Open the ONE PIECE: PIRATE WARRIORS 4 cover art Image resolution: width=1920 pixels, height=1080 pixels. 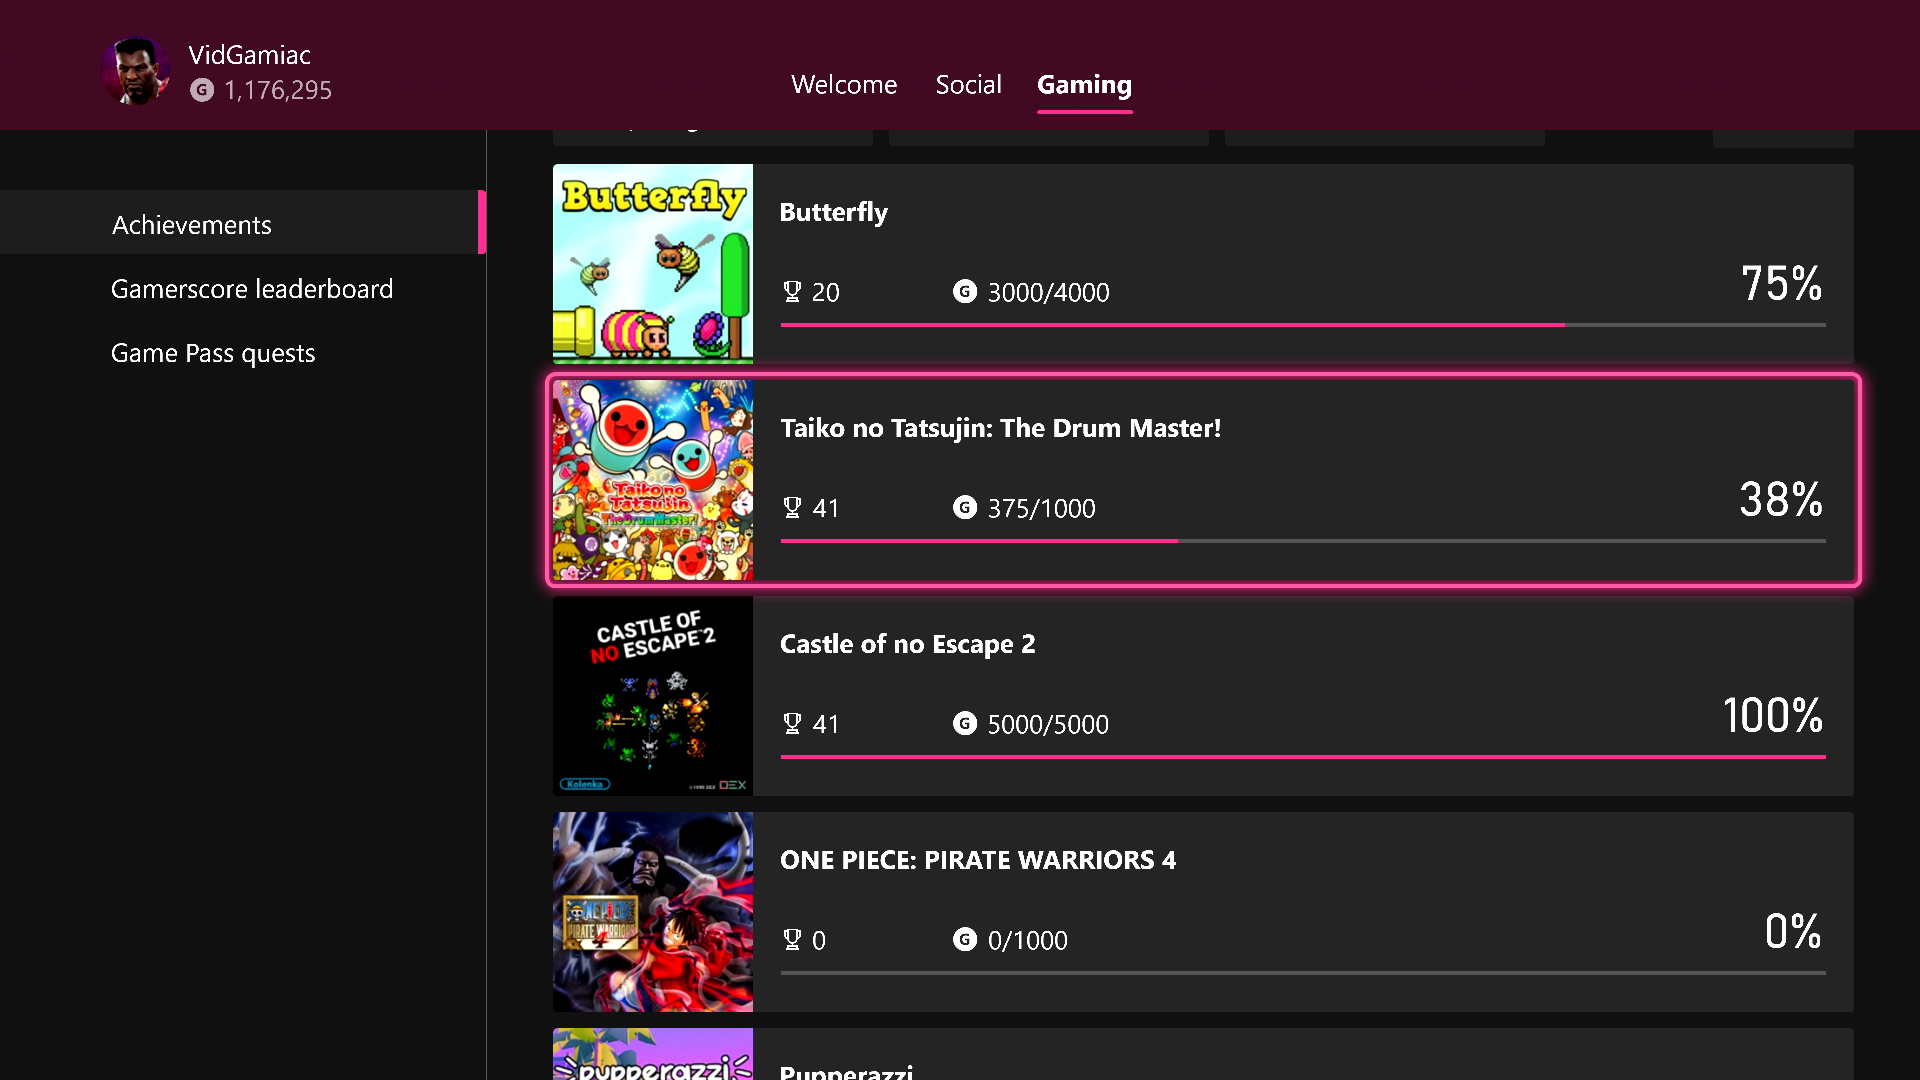coord(653,912)
